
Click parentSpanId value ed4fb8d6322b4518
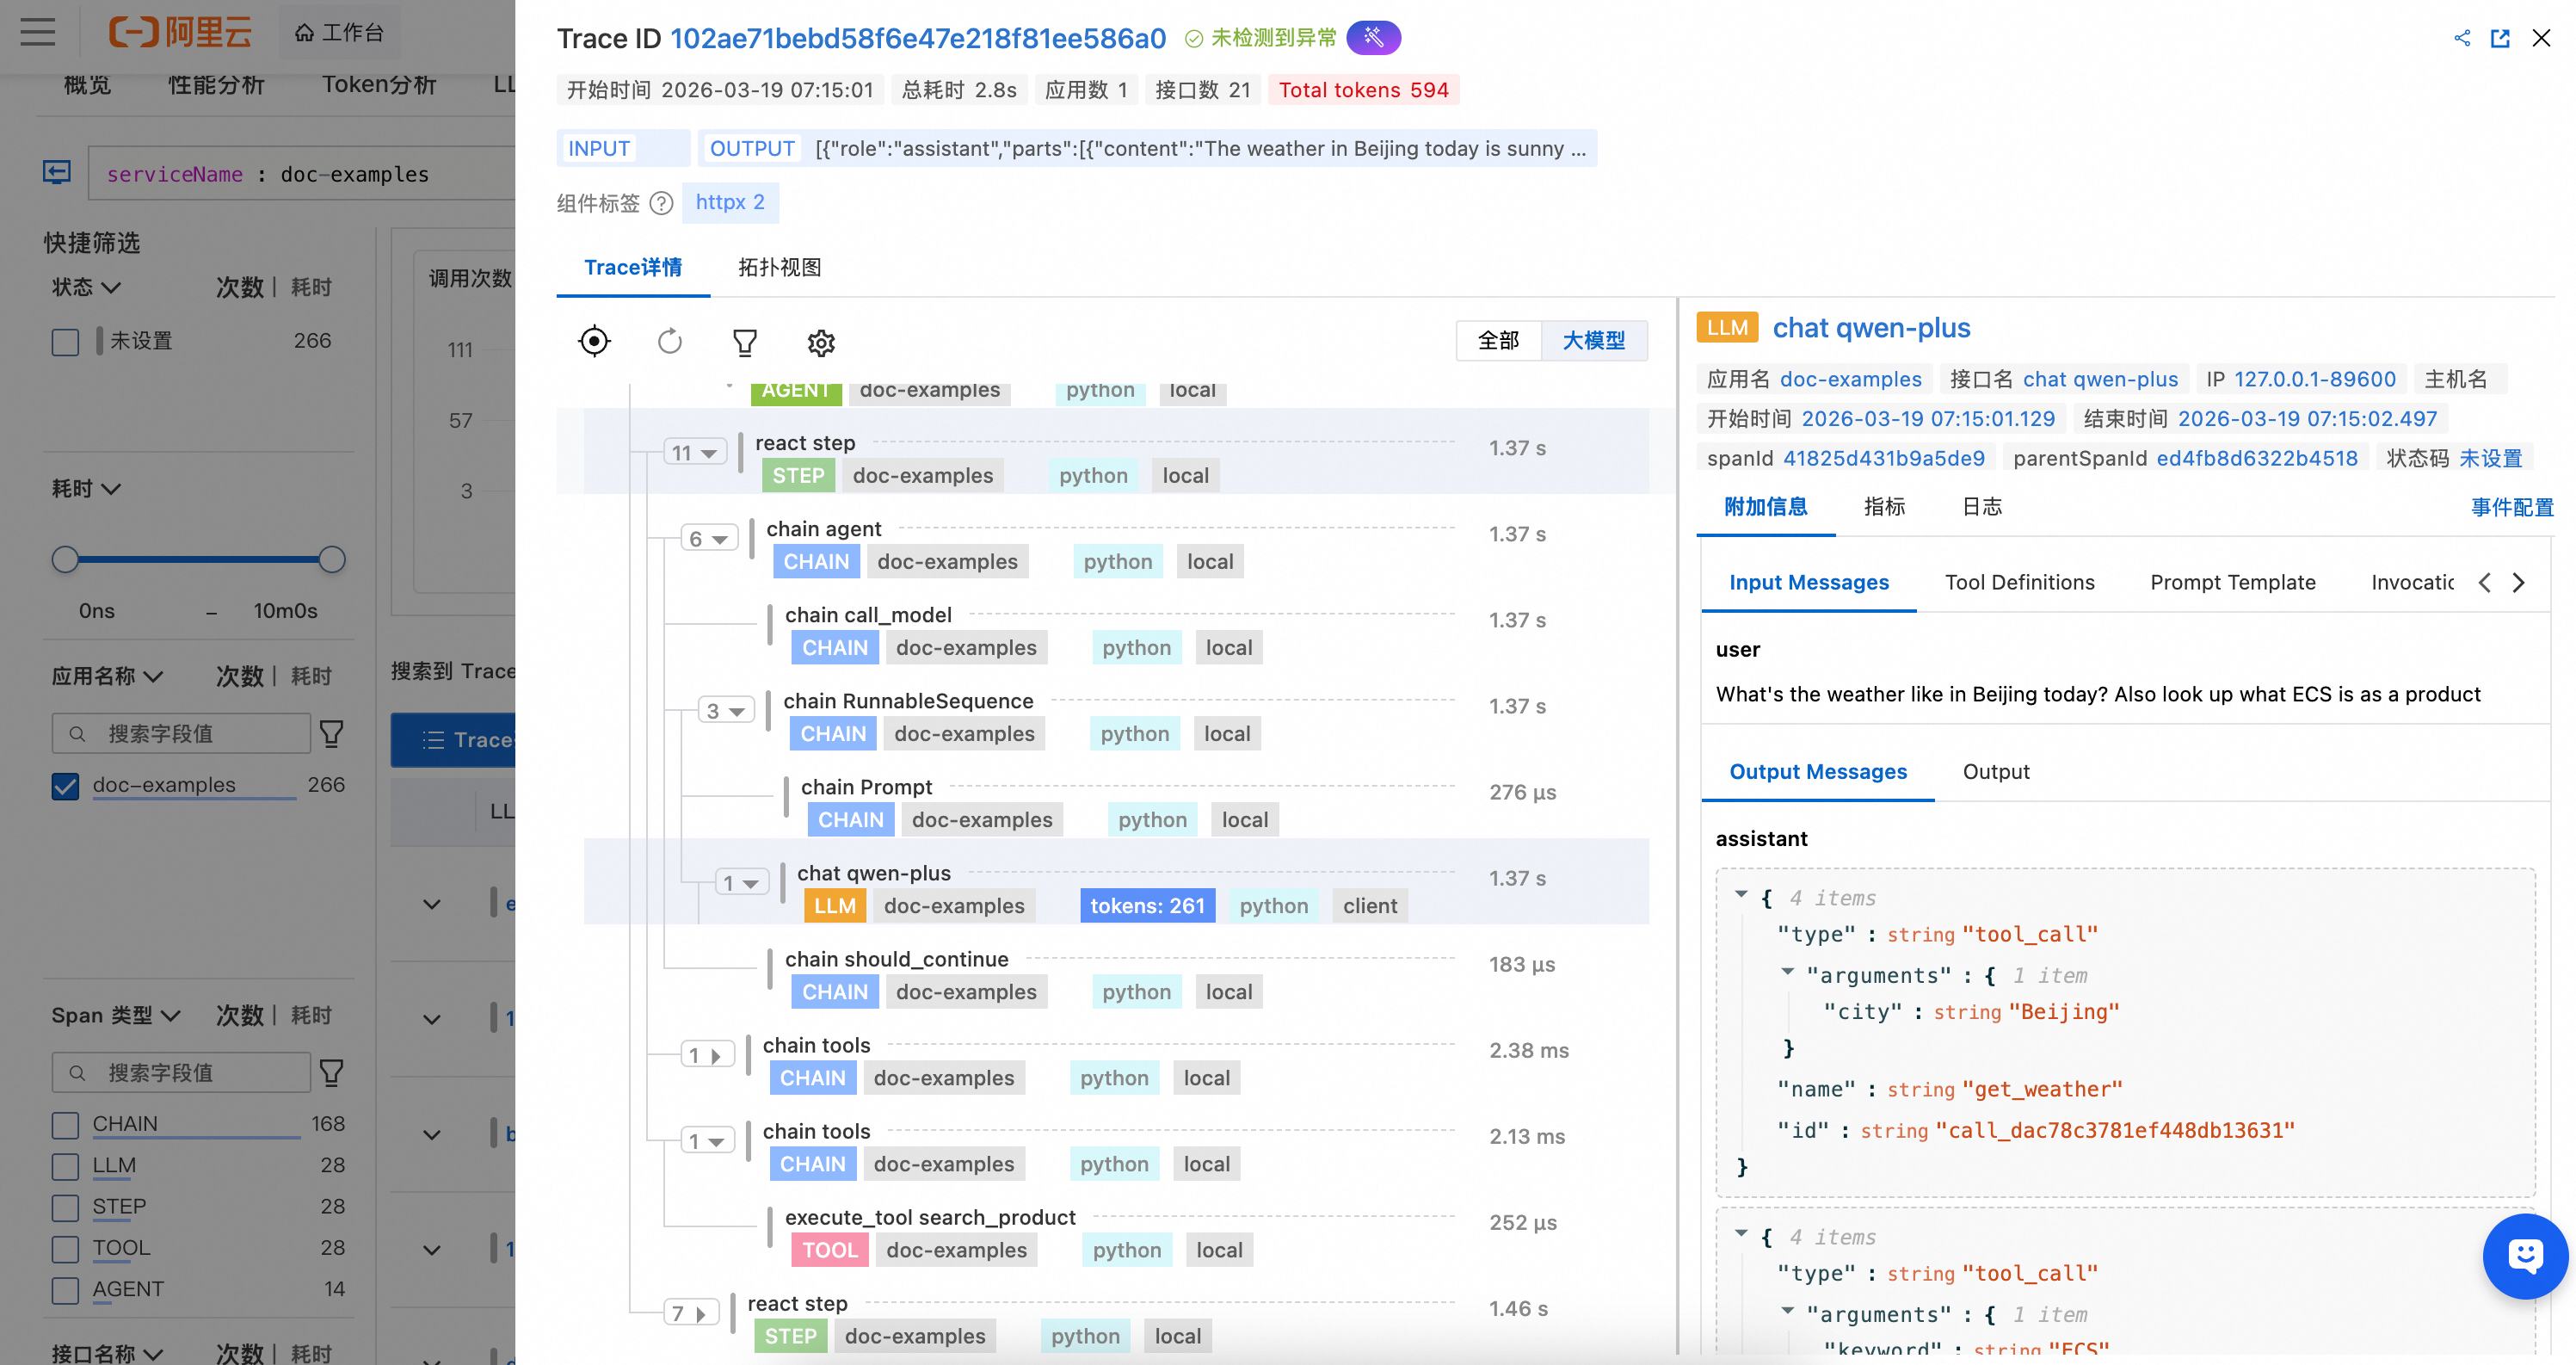coord(2256,459)
